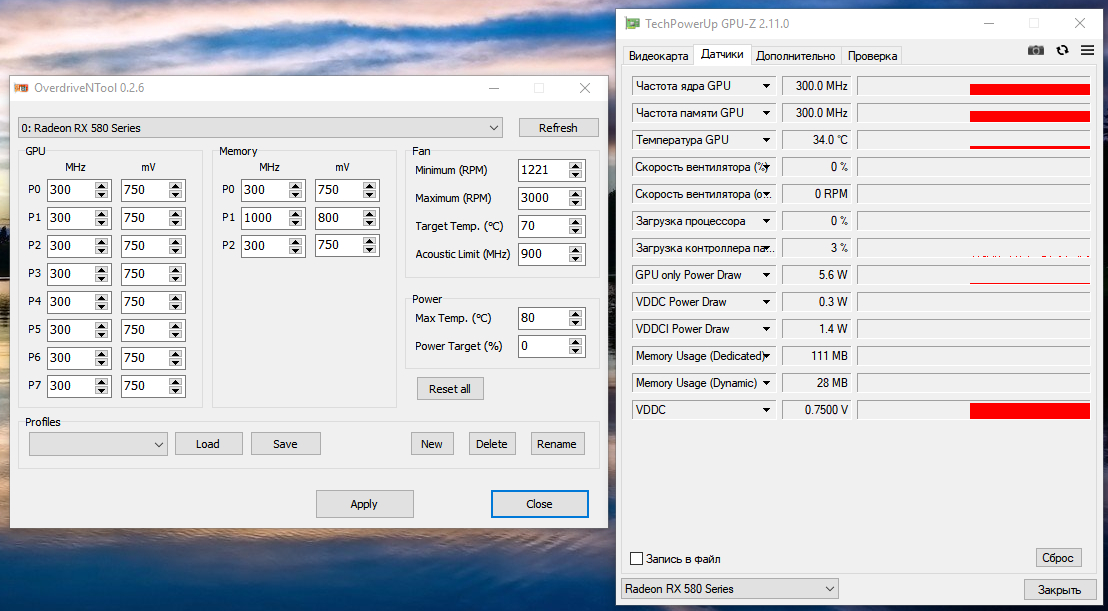Rename the selected profile
The height and width of the screenshot is (611, 1108).
pos(557,444)
